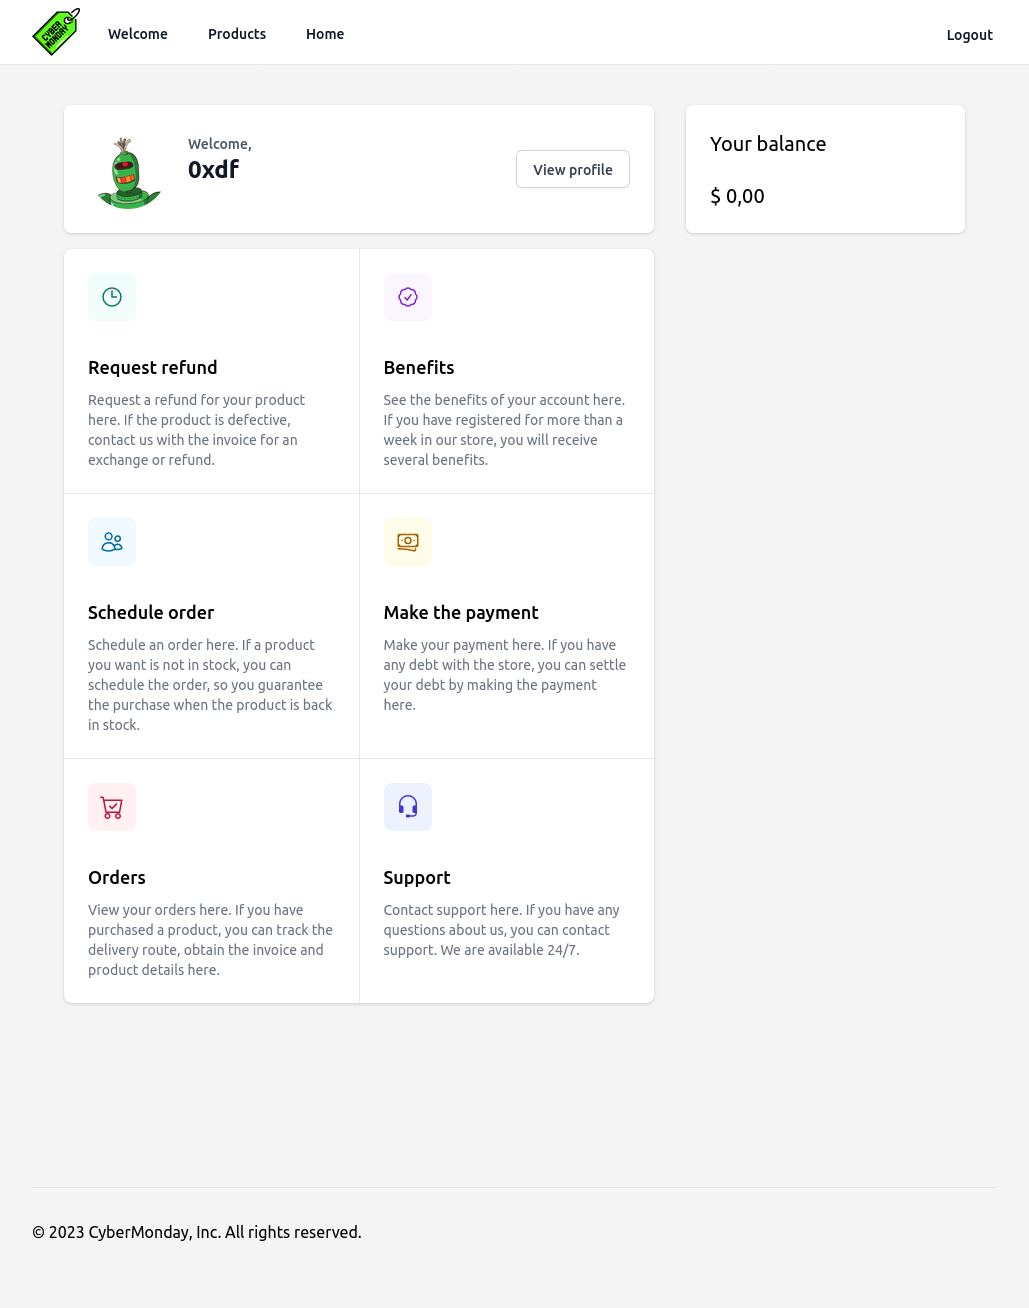Click the clock icon above Request refund

coord(112,297)
